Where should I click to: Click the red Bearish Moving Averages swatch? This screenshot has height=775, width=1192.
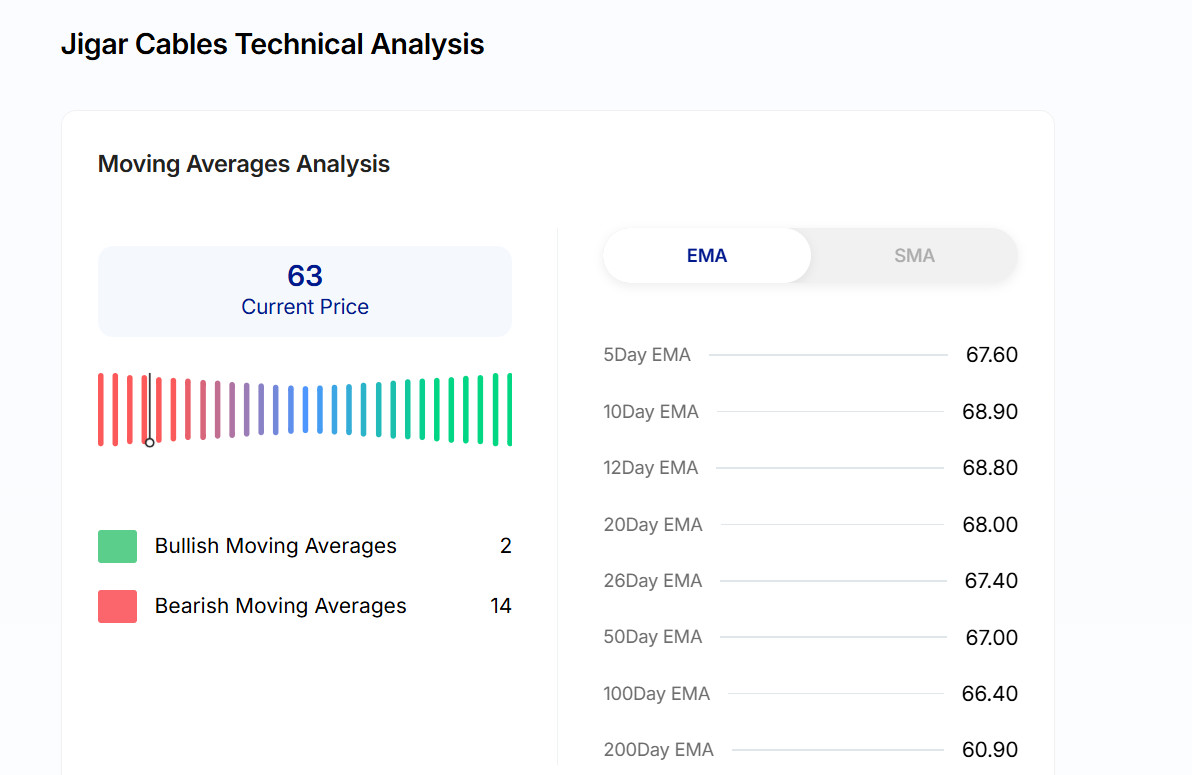point(117,606)
